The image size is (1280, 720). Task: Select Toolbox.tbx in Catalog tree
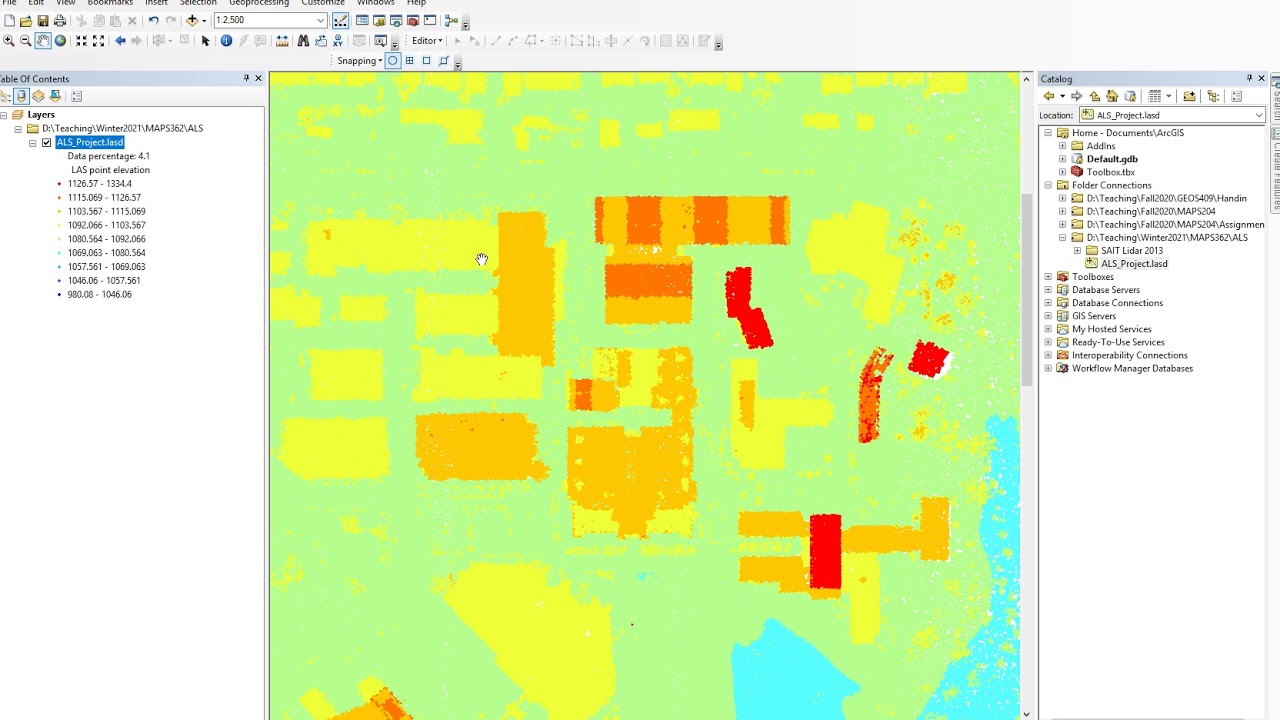point(1110,172)
